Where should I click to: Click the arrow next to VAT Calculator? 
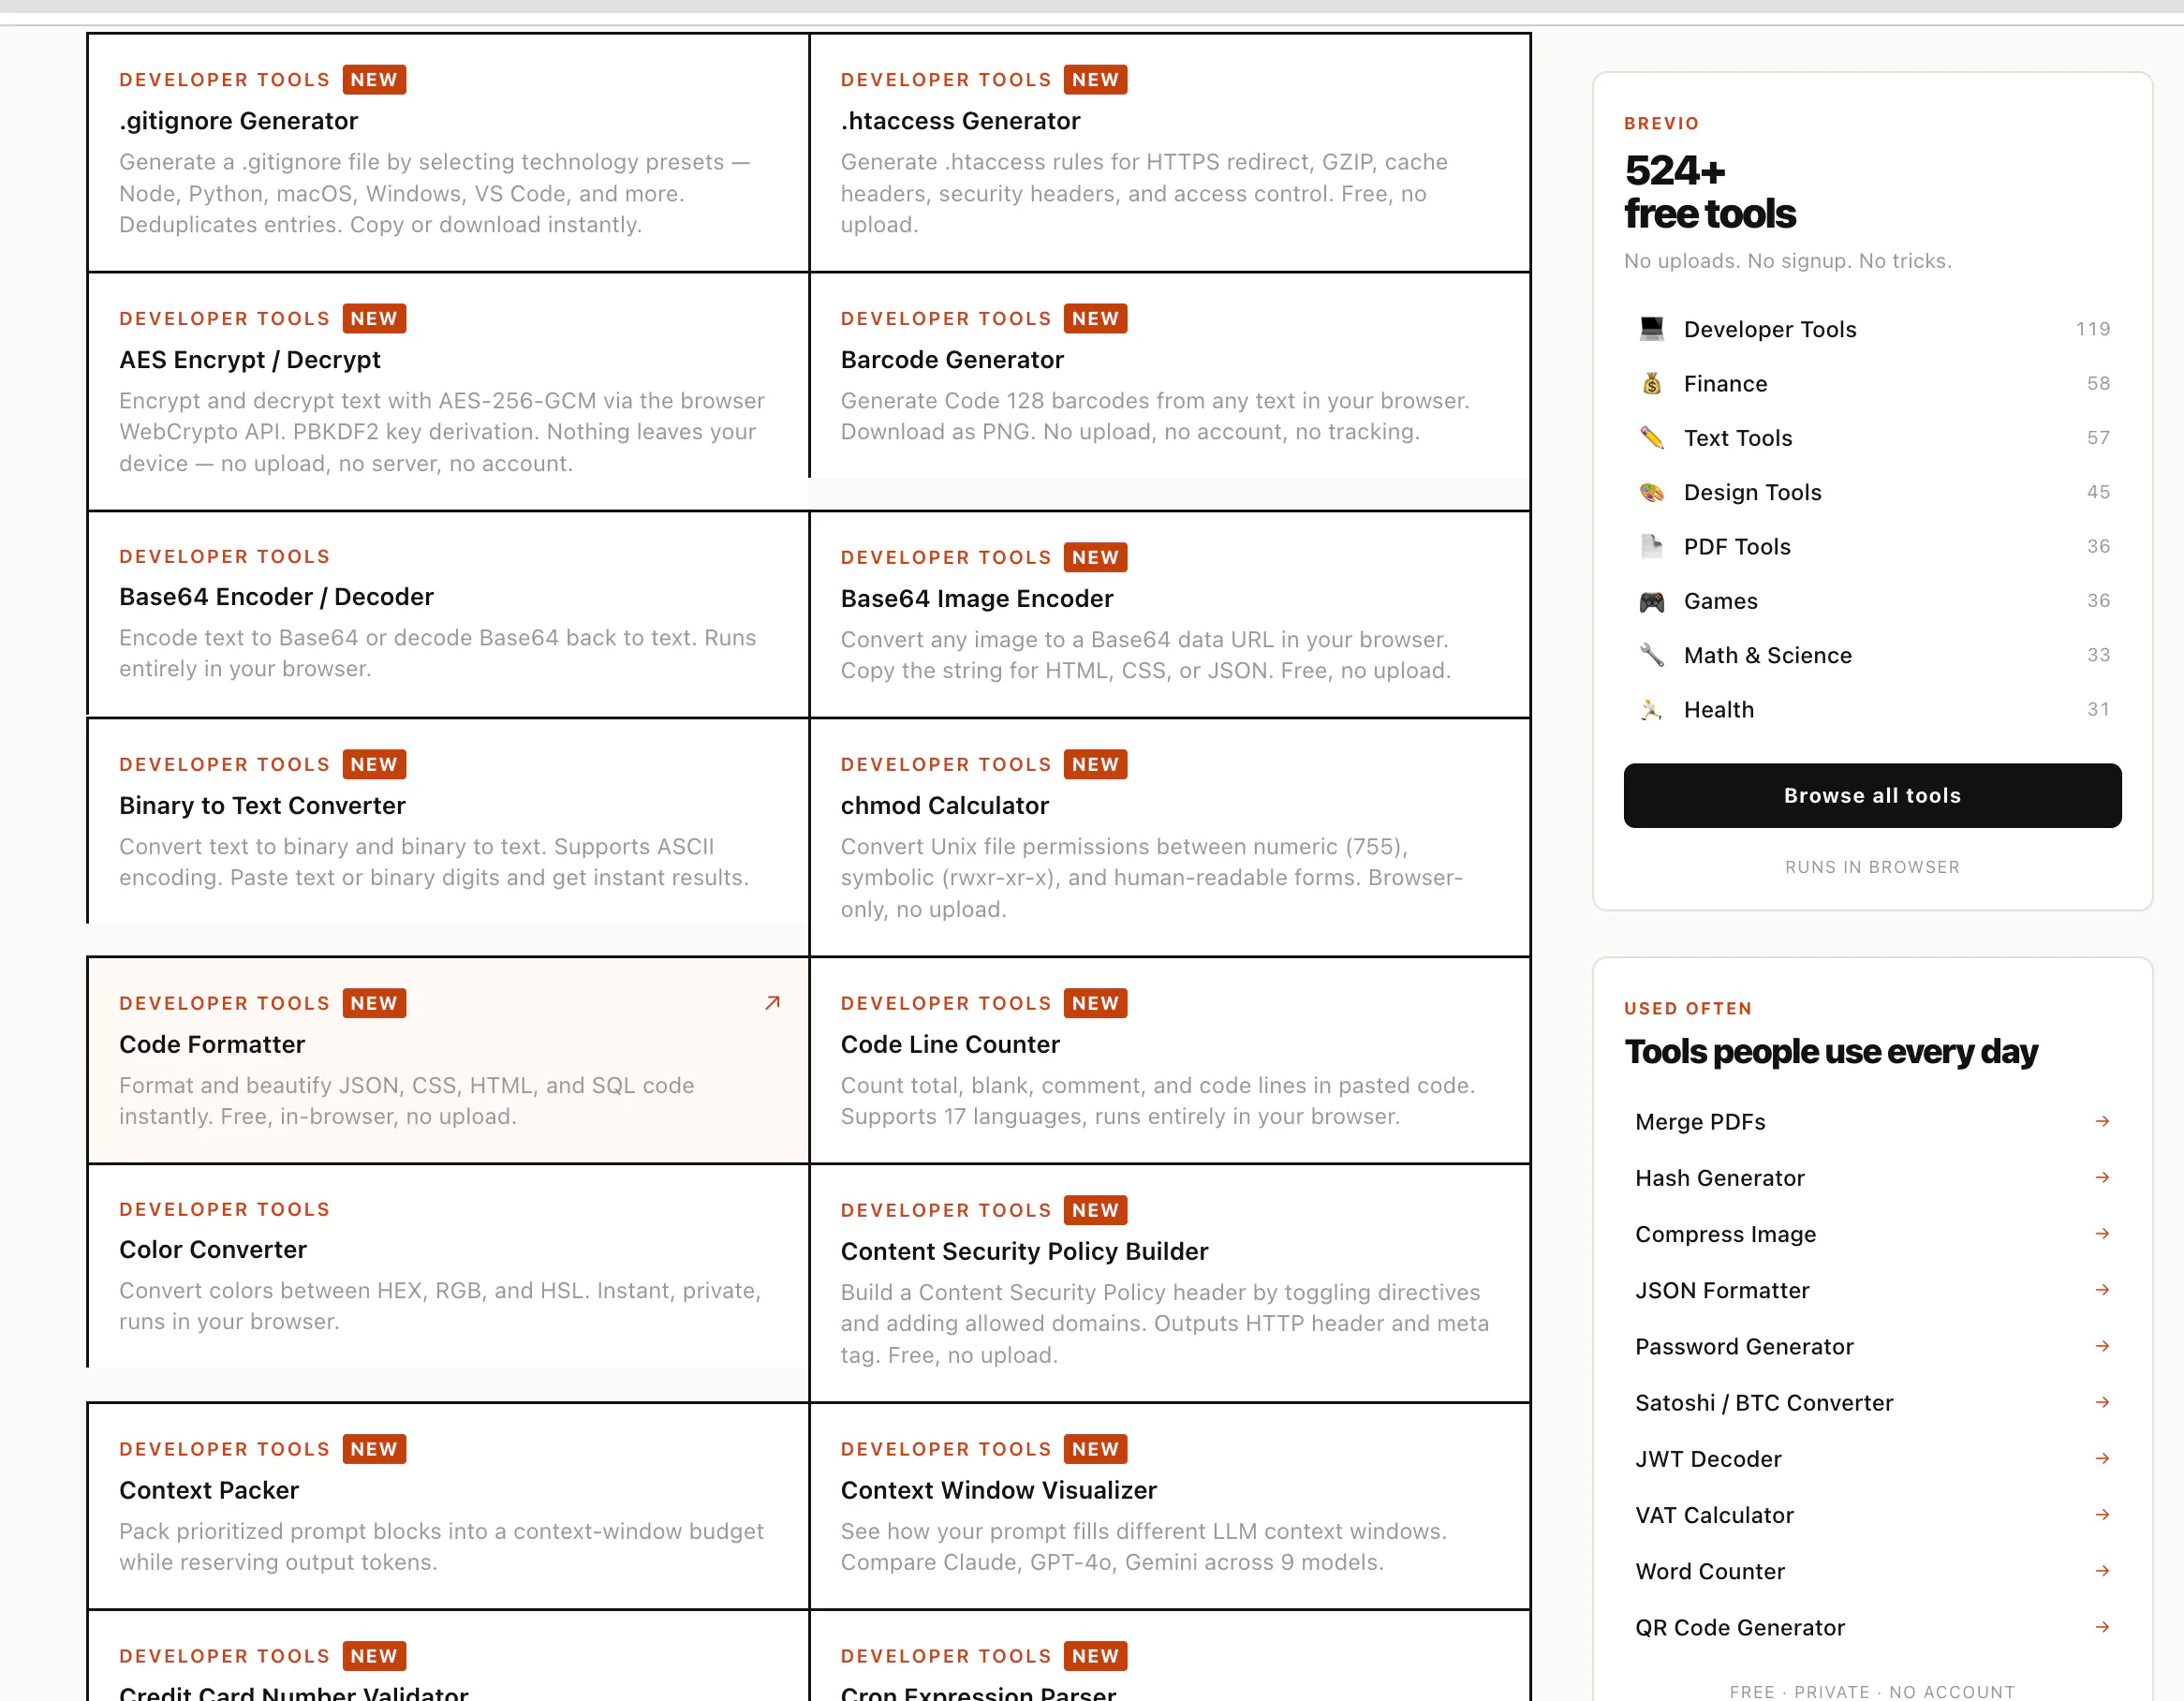pos(2102,1514)
